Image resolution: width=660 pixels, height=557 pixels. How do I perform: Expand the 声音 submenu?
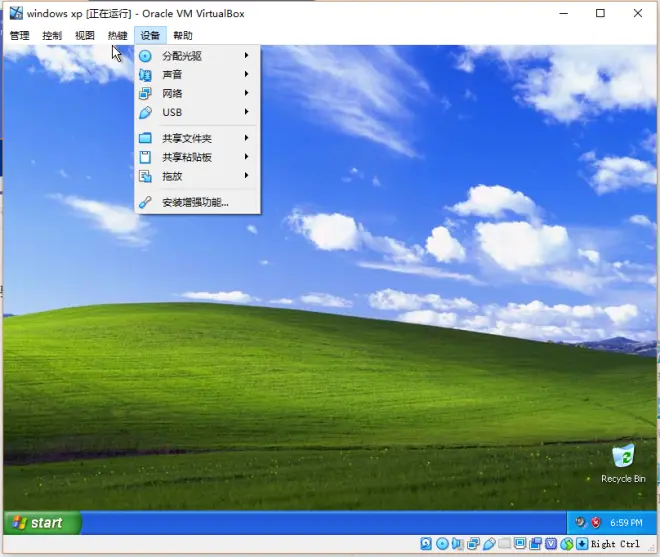[197, 75]
